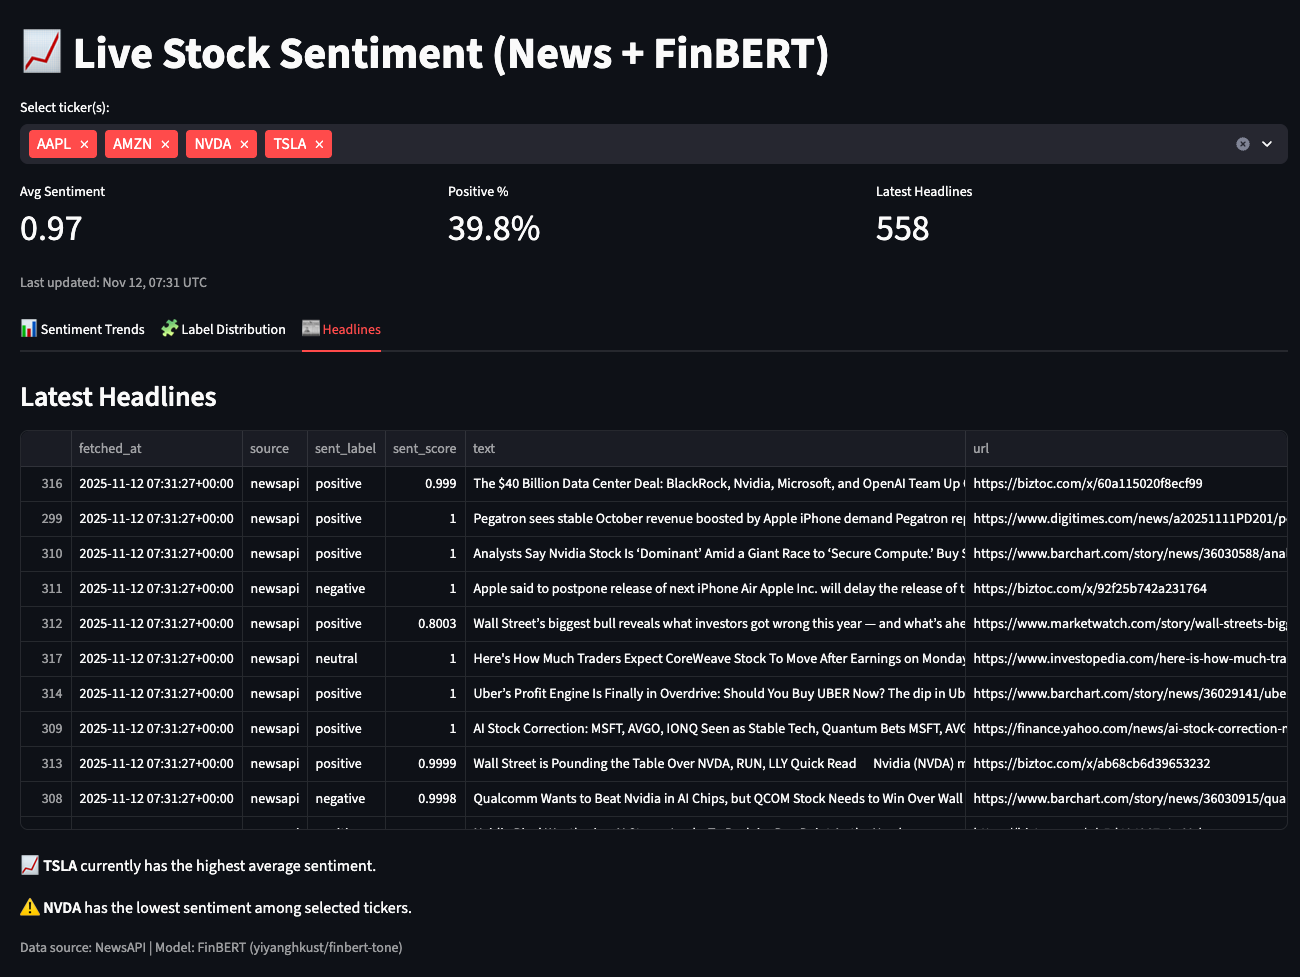The image size is (1300, 977).
Task: Select the Headlines tab
Action: pyautogui.click(x=341, y=329)
